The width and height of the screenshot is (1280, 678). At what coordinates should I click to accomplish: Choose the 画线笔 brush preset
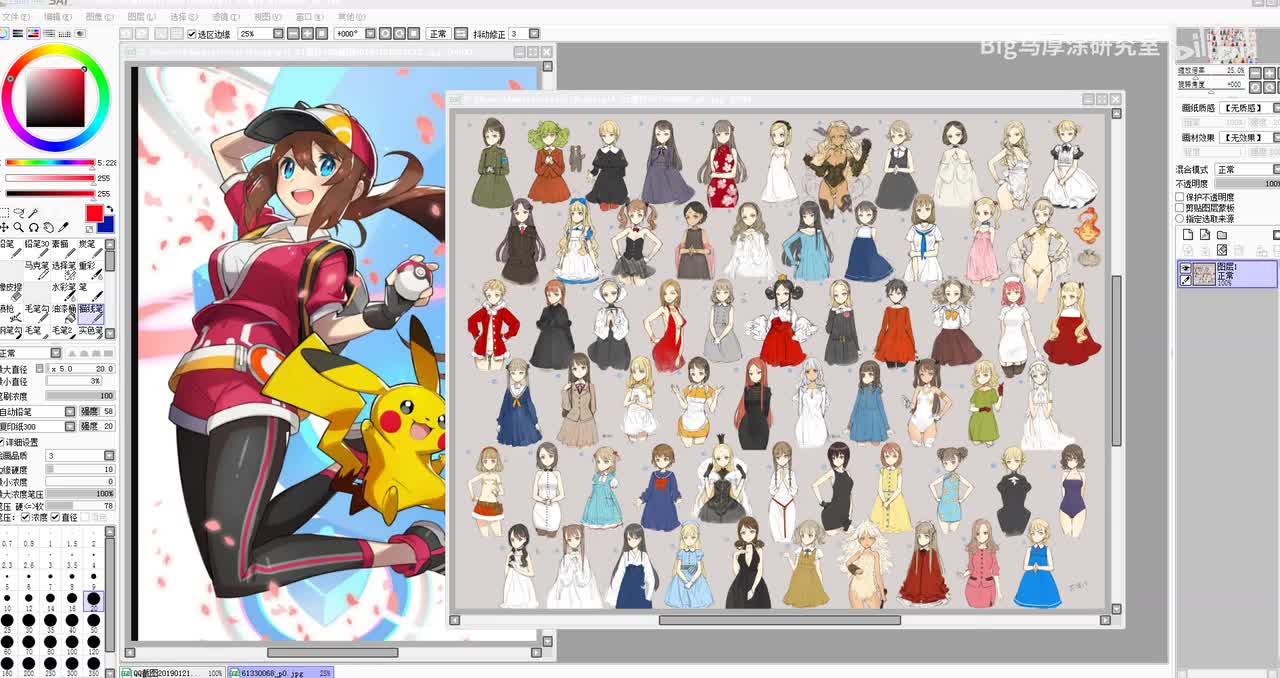[91, 315]
